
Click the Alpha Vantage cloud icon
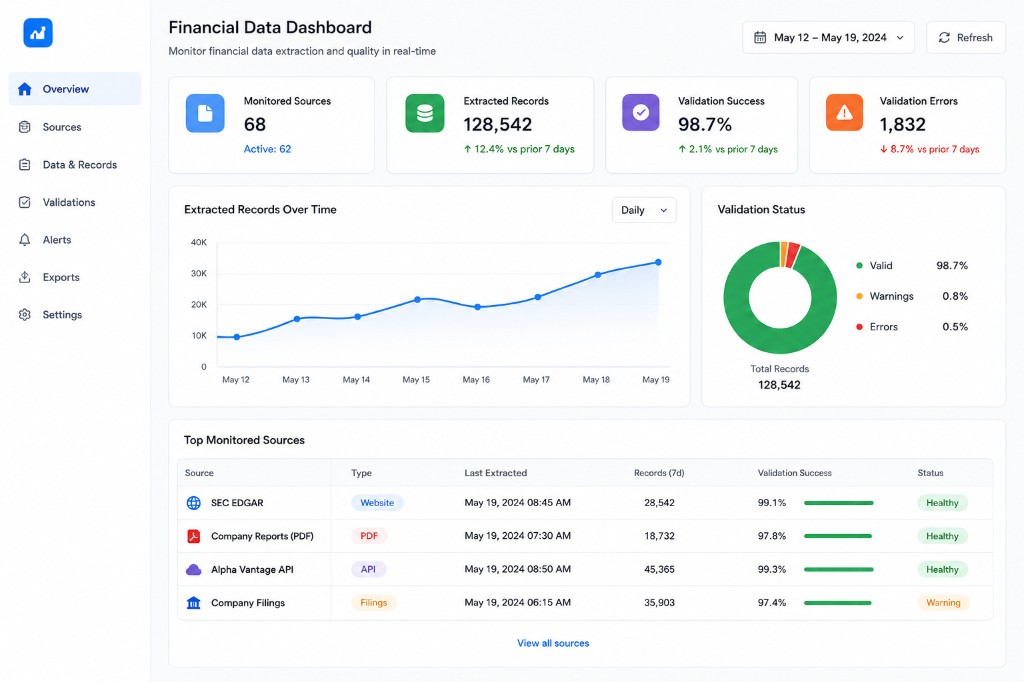[x=194, y=570]
